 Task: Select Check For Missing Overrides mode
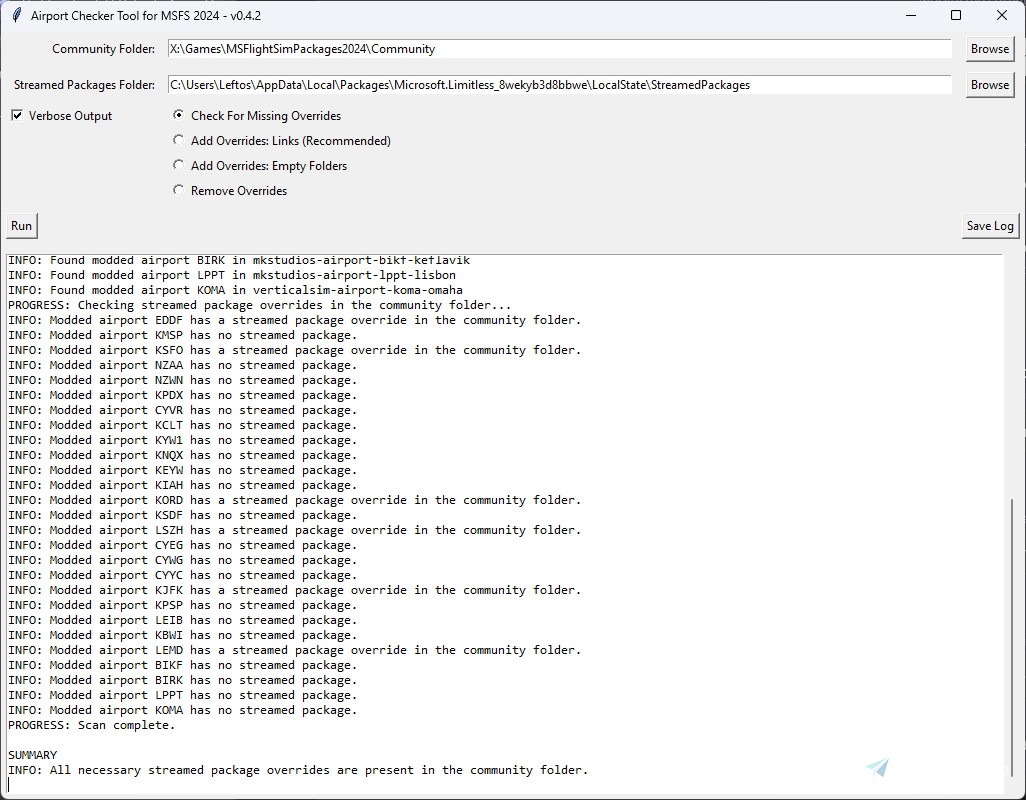click(178, 115)
